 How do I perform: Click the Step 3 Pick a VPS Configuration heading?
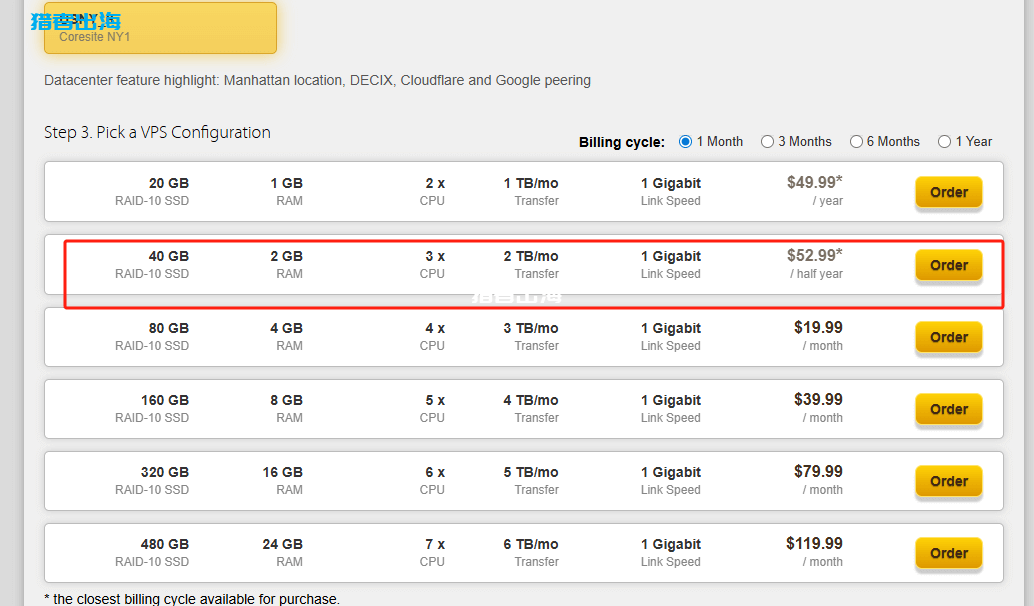coord(157,133)
